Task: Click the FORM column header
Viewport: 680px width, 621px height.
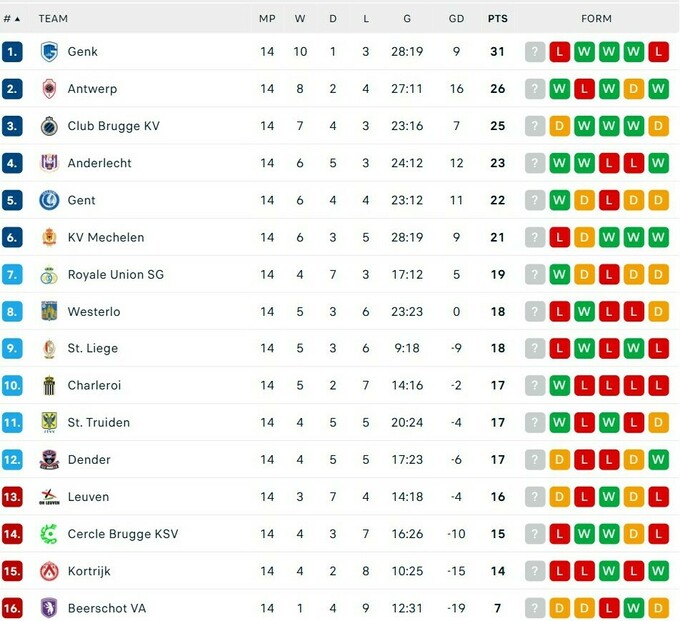Action: (x=596, y=18)
